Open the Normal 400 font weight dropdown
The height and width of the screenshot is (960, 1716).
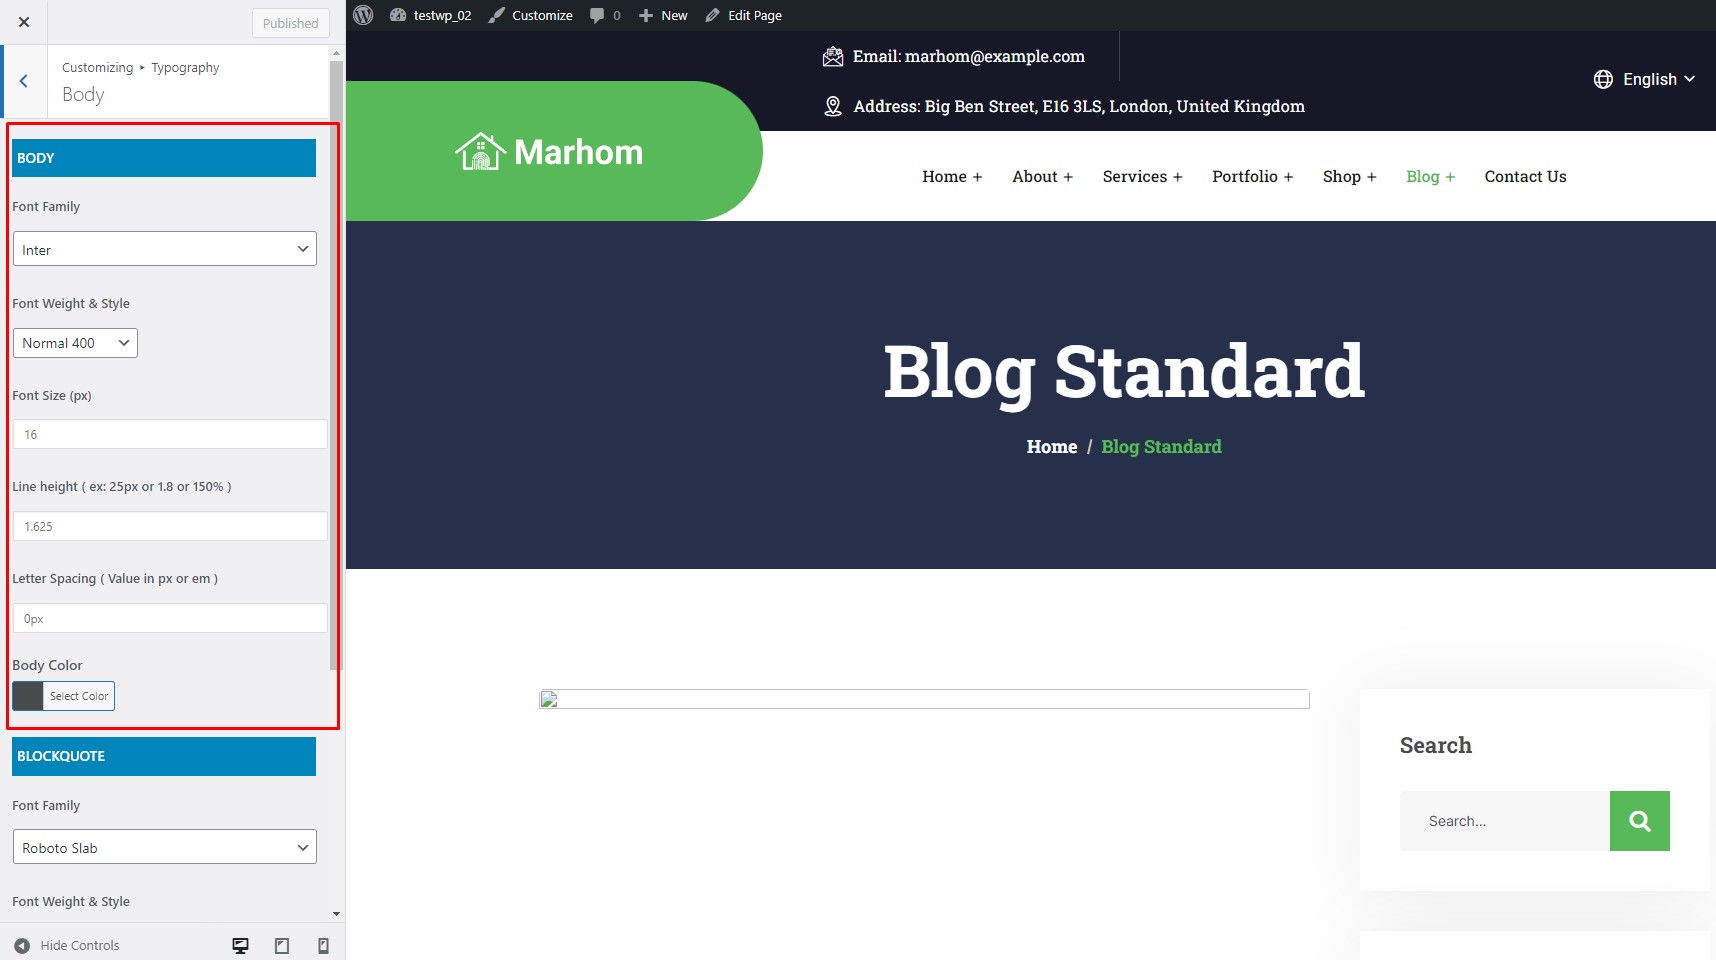click(x=75, y=343)
